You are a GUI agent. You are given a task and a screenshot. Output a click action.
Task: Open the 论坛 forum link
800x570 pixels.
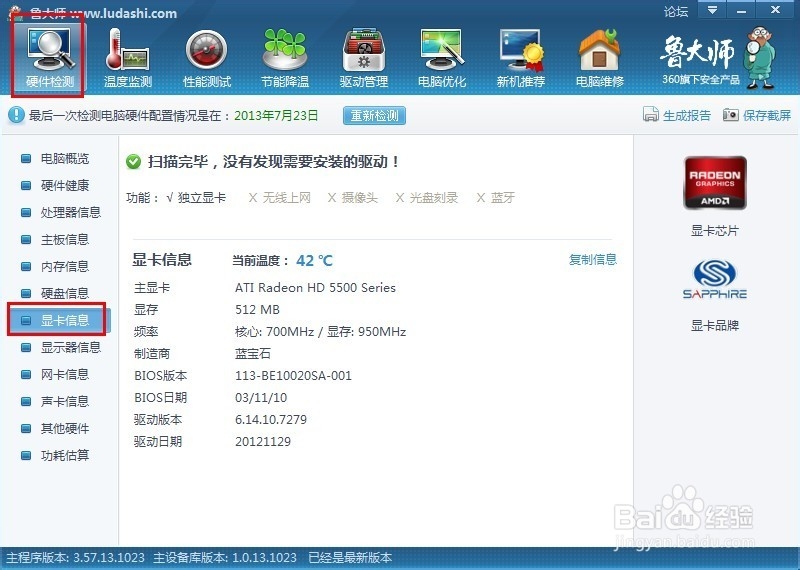click(x=676, y=11)
